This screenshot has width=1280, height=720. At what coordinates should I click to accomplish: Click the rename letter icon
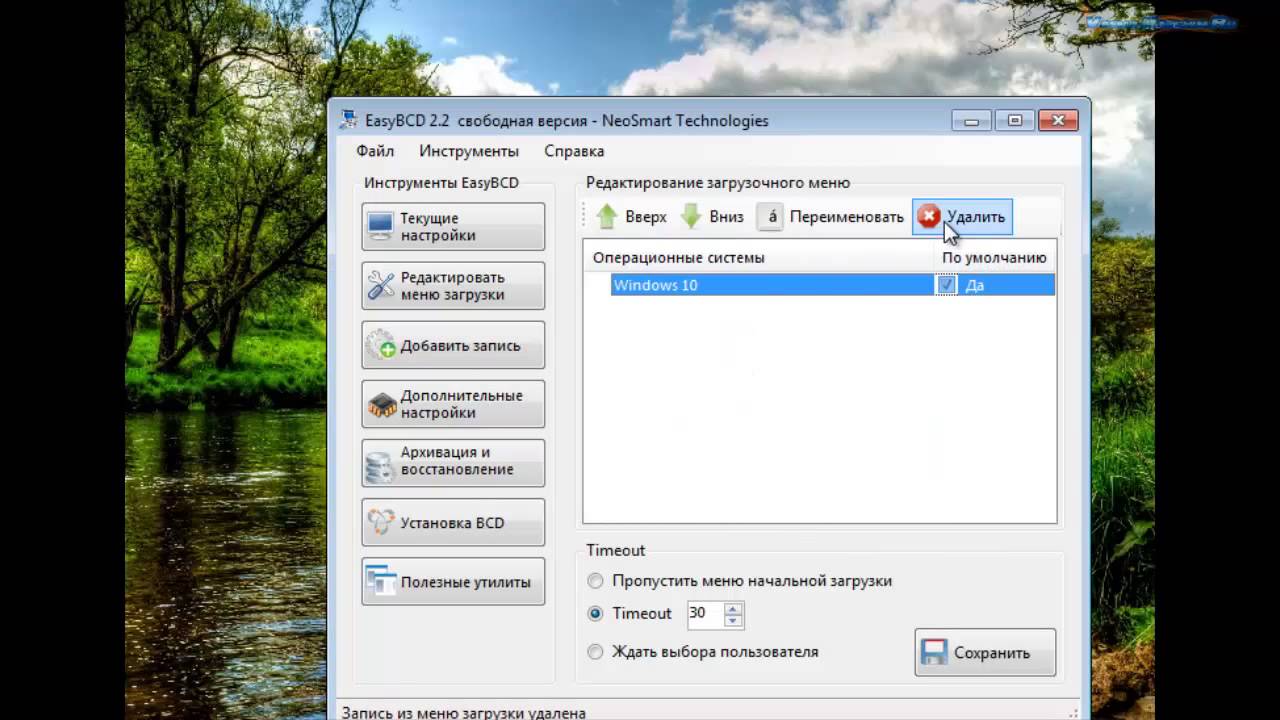pos(771,217)
